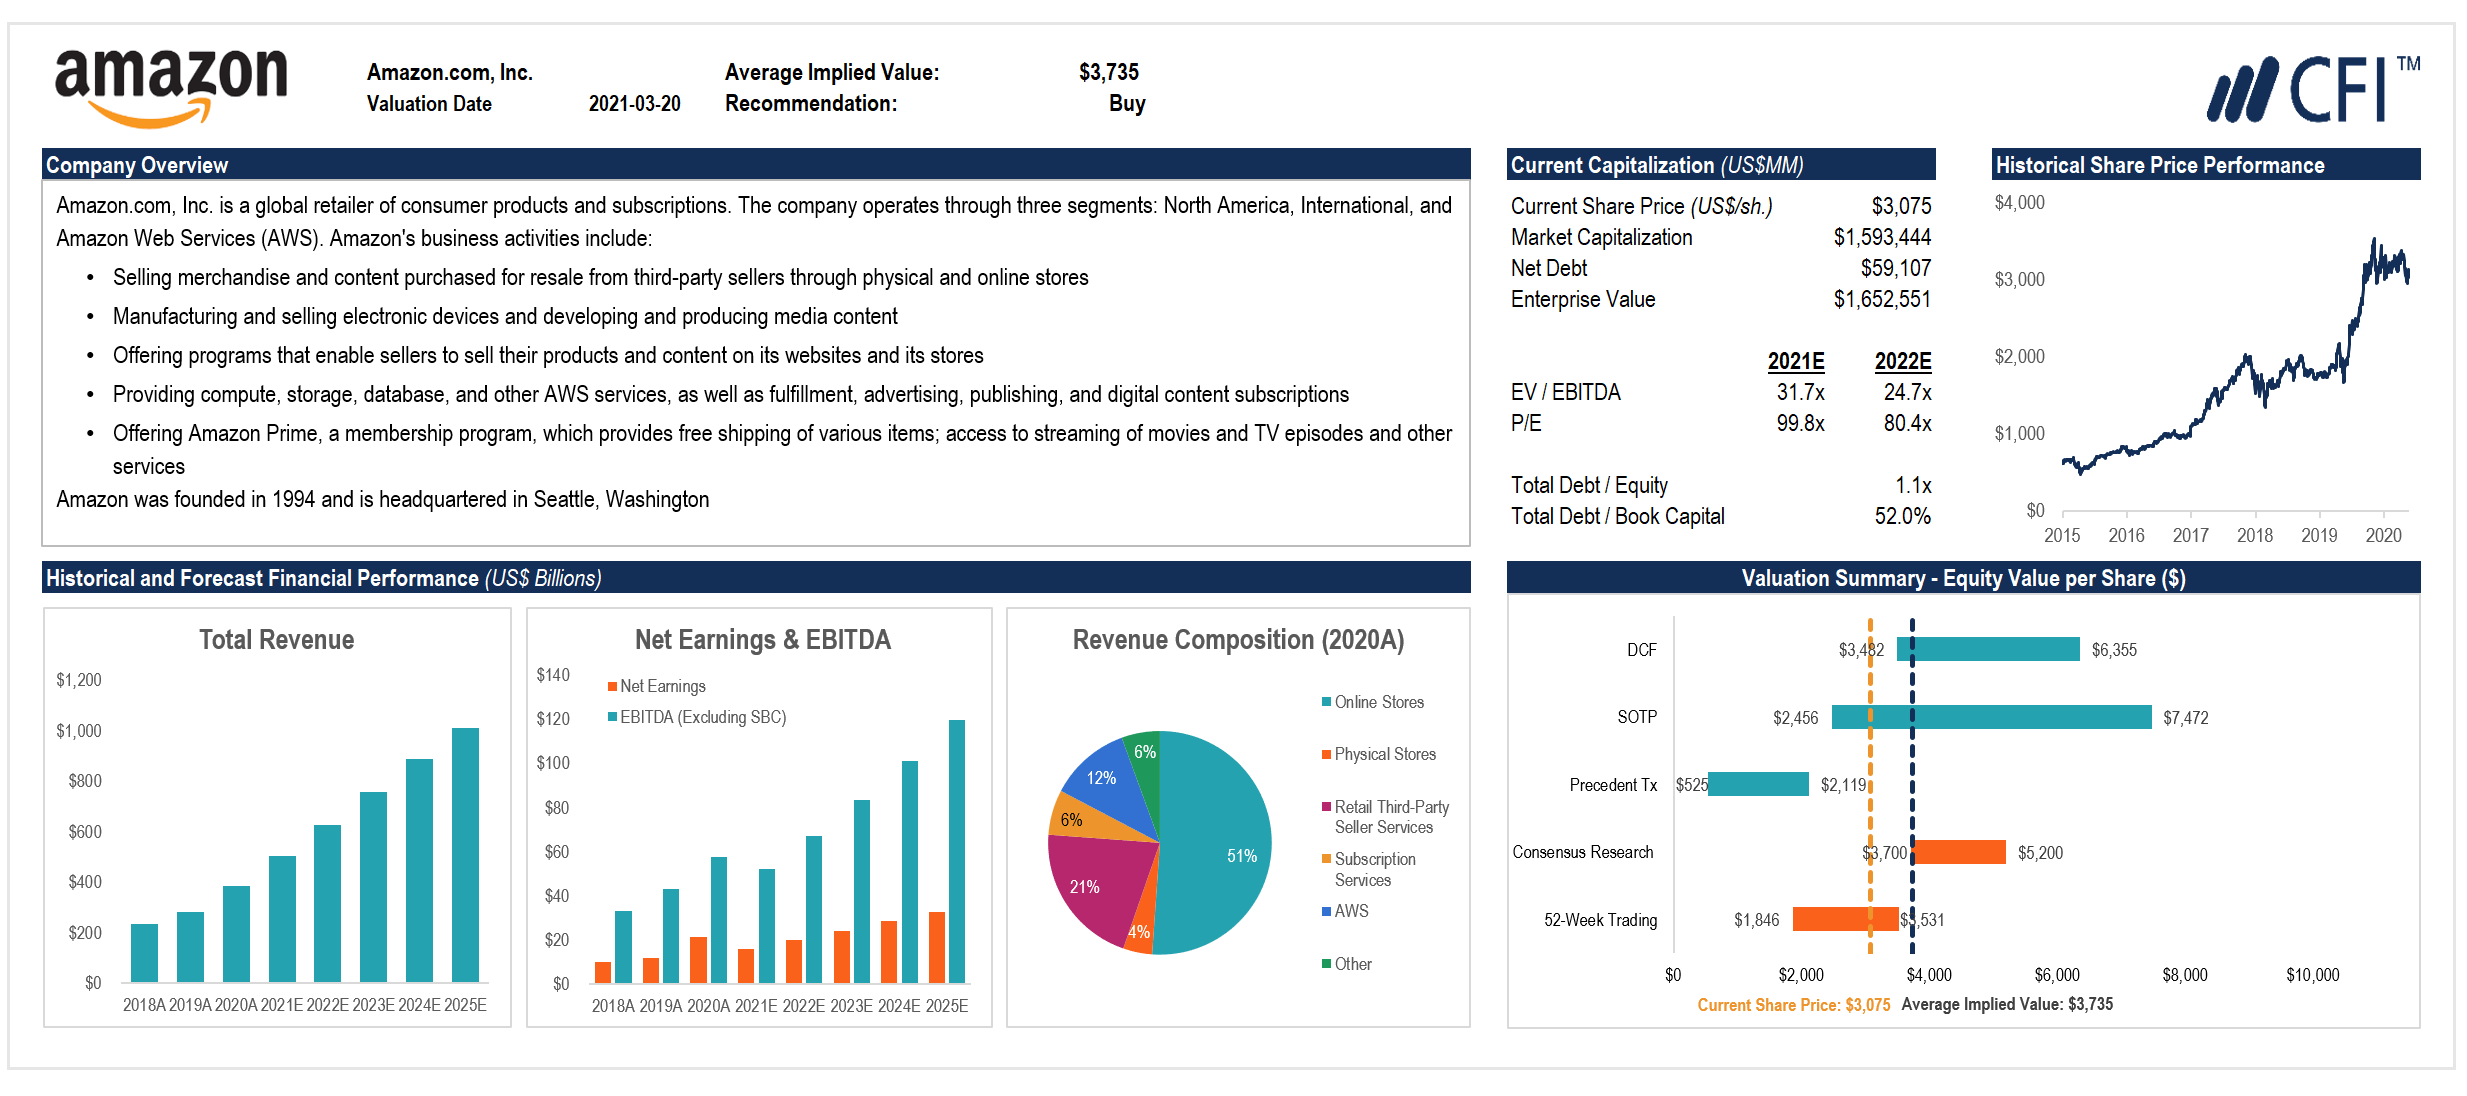Image resolution: width=2467 pixels, height=1096 pixels.
Task: Click the 2022E column heading
Action: point(1902,361)
